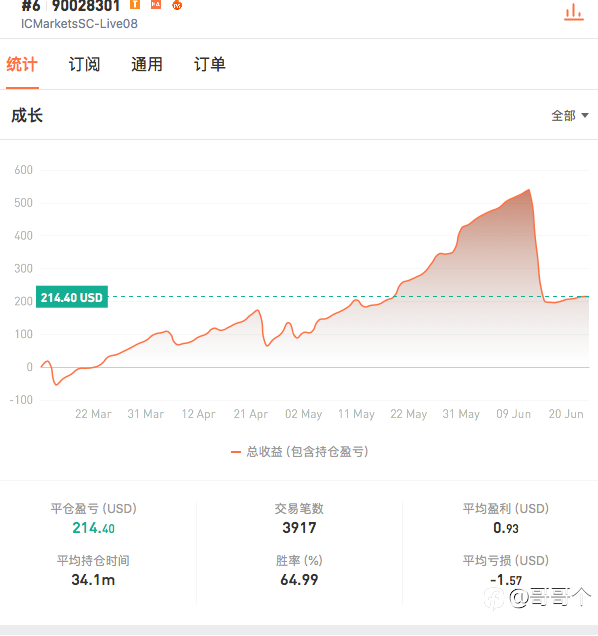Click the 22 Mar axis date label
Image resolution: width=598 pixels, height=636 pixels.
coord(93,414)
